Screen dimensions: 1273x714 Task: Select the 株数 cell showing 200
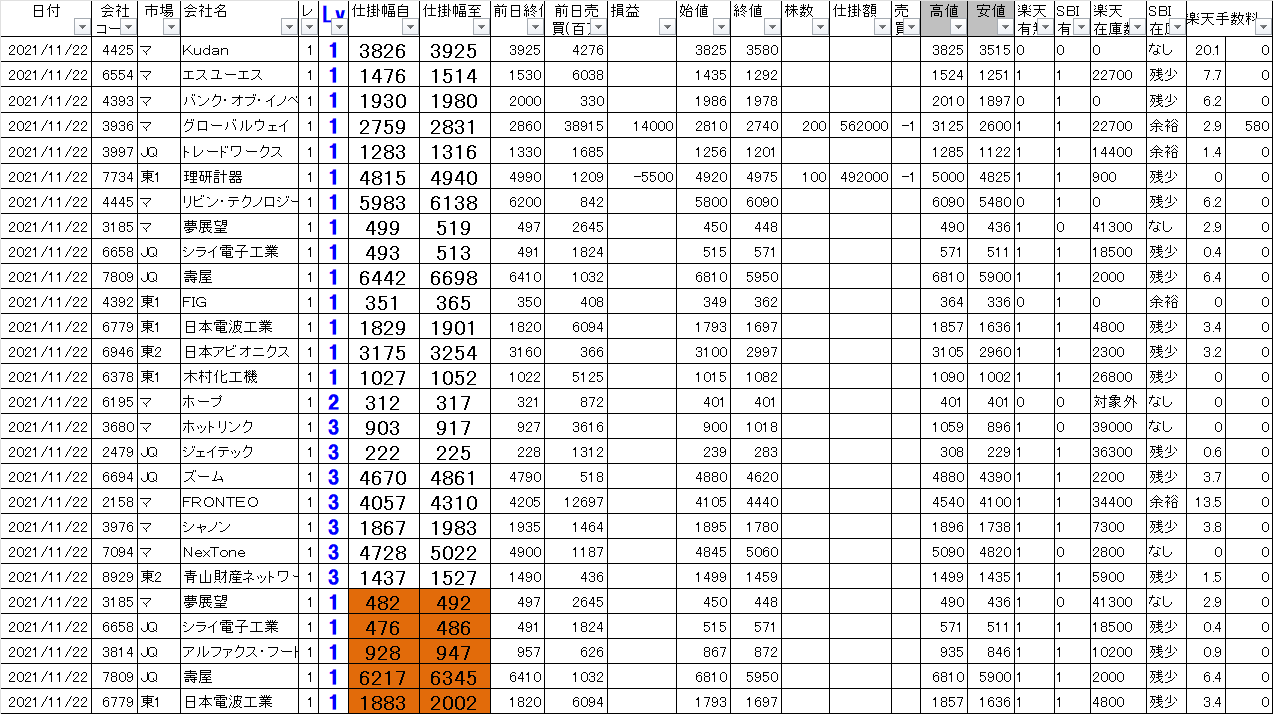click(x=806, y=125)
